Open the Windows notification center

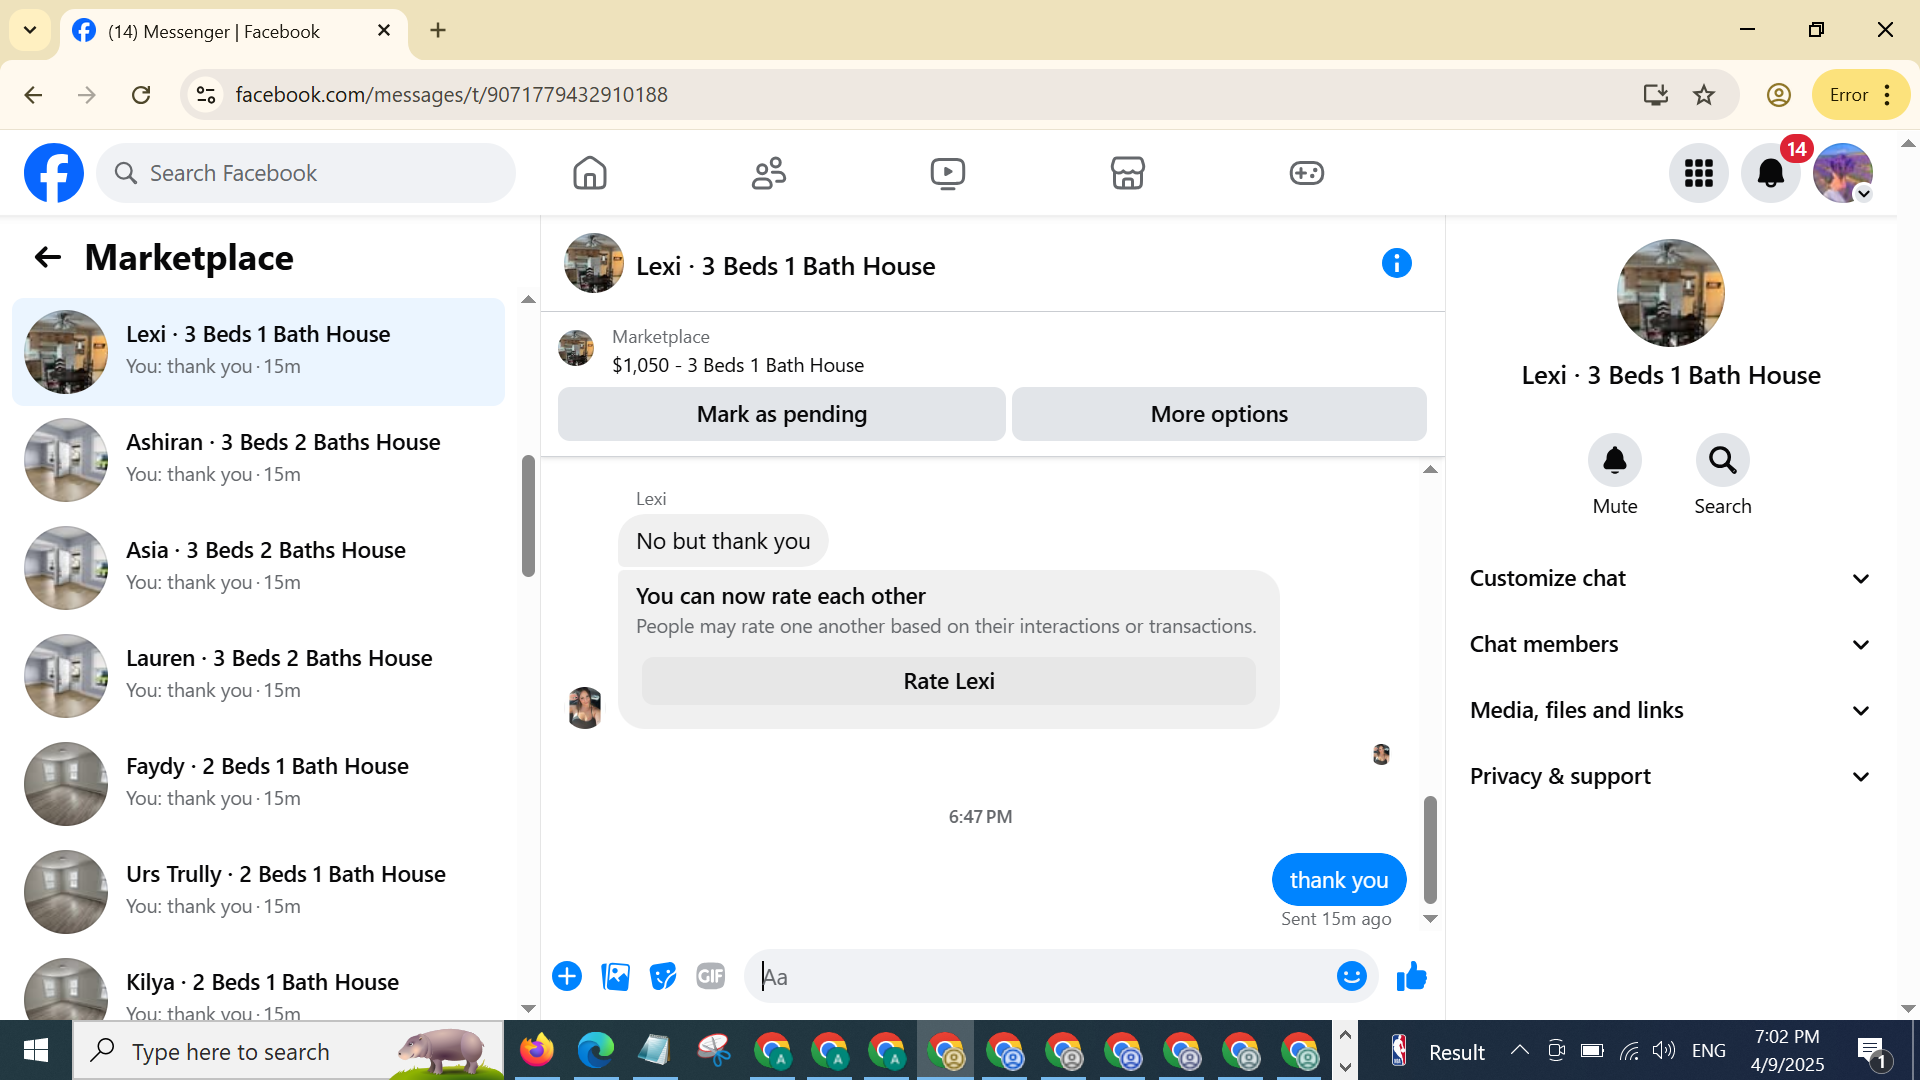click(x=1871, y=1051)
